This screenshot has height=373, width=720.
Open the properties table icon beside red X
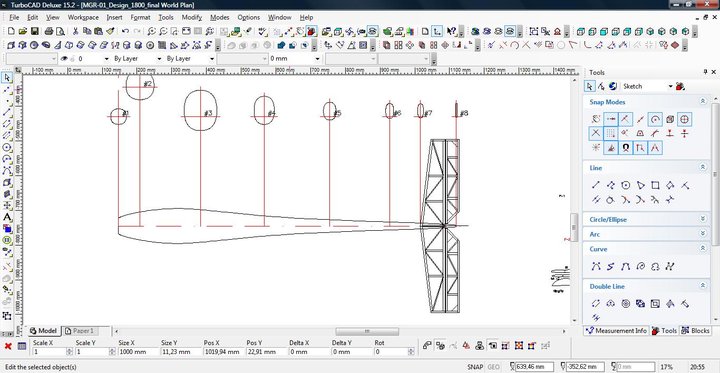point(22,346)
